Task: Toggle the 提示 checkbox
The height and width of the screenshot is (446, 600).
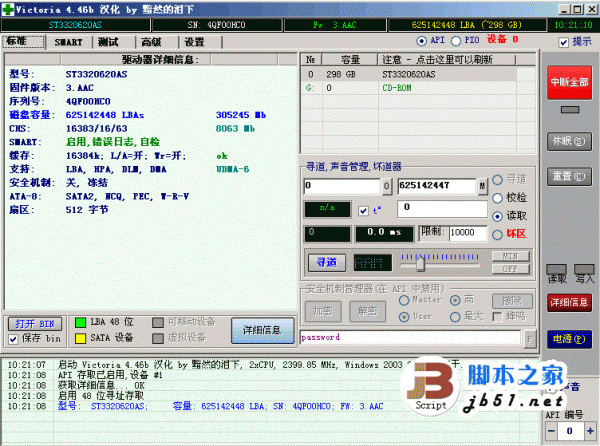Action: [563, 42]
